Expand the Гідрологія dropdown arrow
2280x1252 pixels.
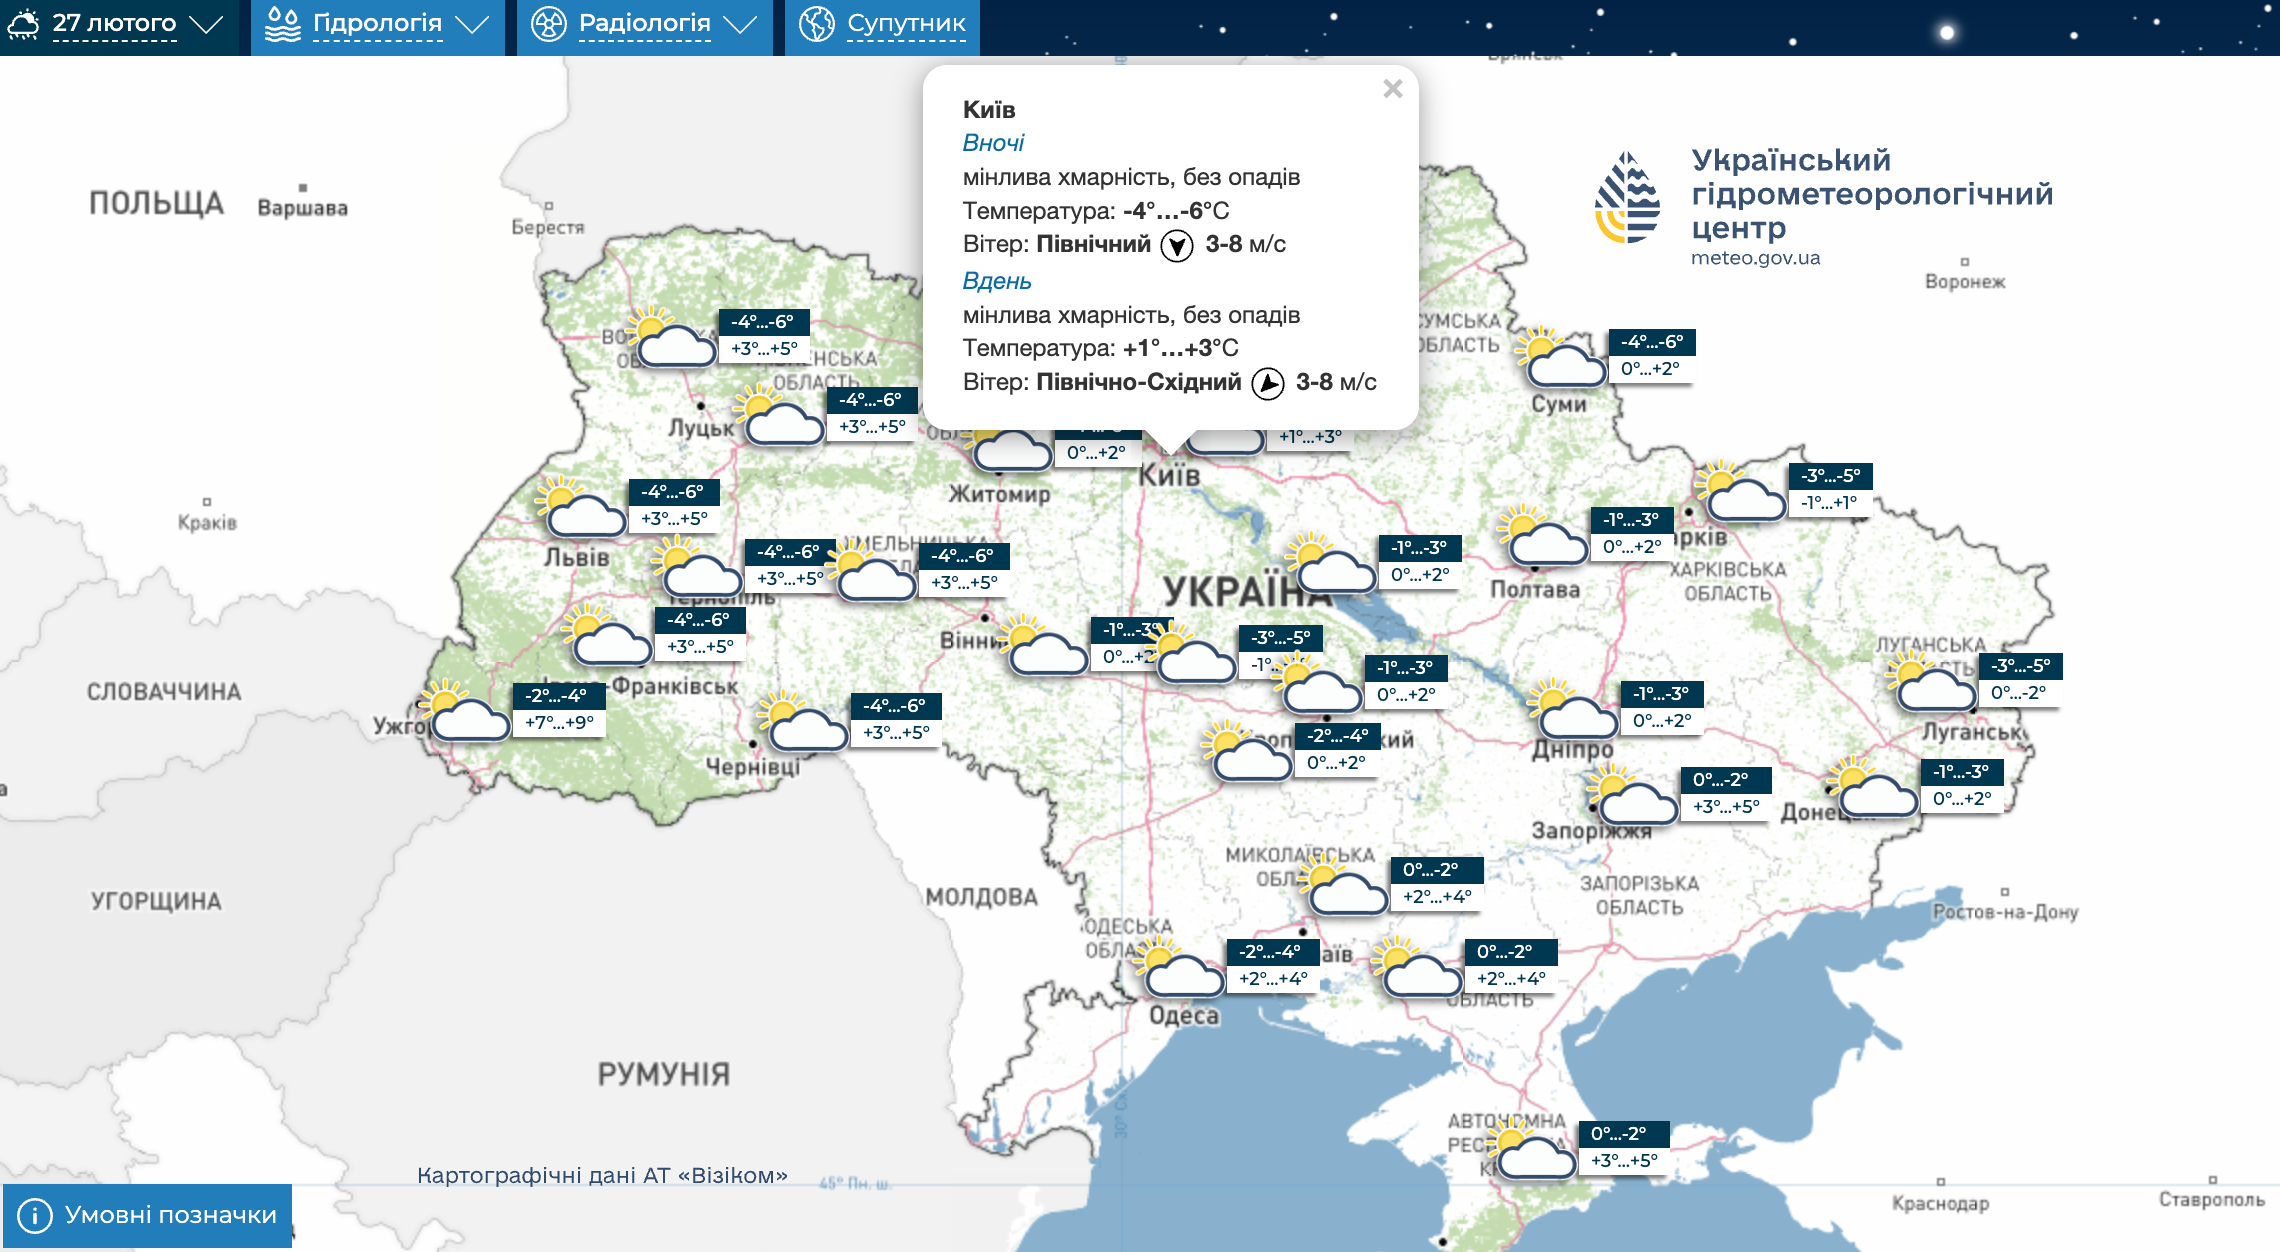tap(472, 24)
